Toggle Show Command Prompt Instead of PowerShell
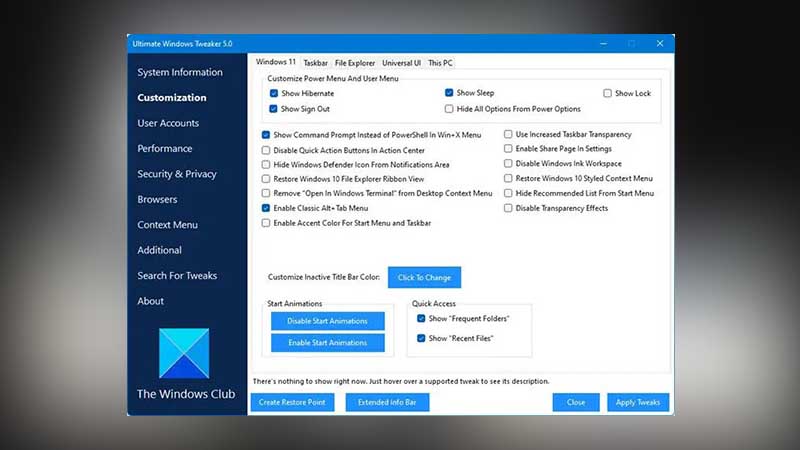The image size is (800, 450). coord(266,135)
